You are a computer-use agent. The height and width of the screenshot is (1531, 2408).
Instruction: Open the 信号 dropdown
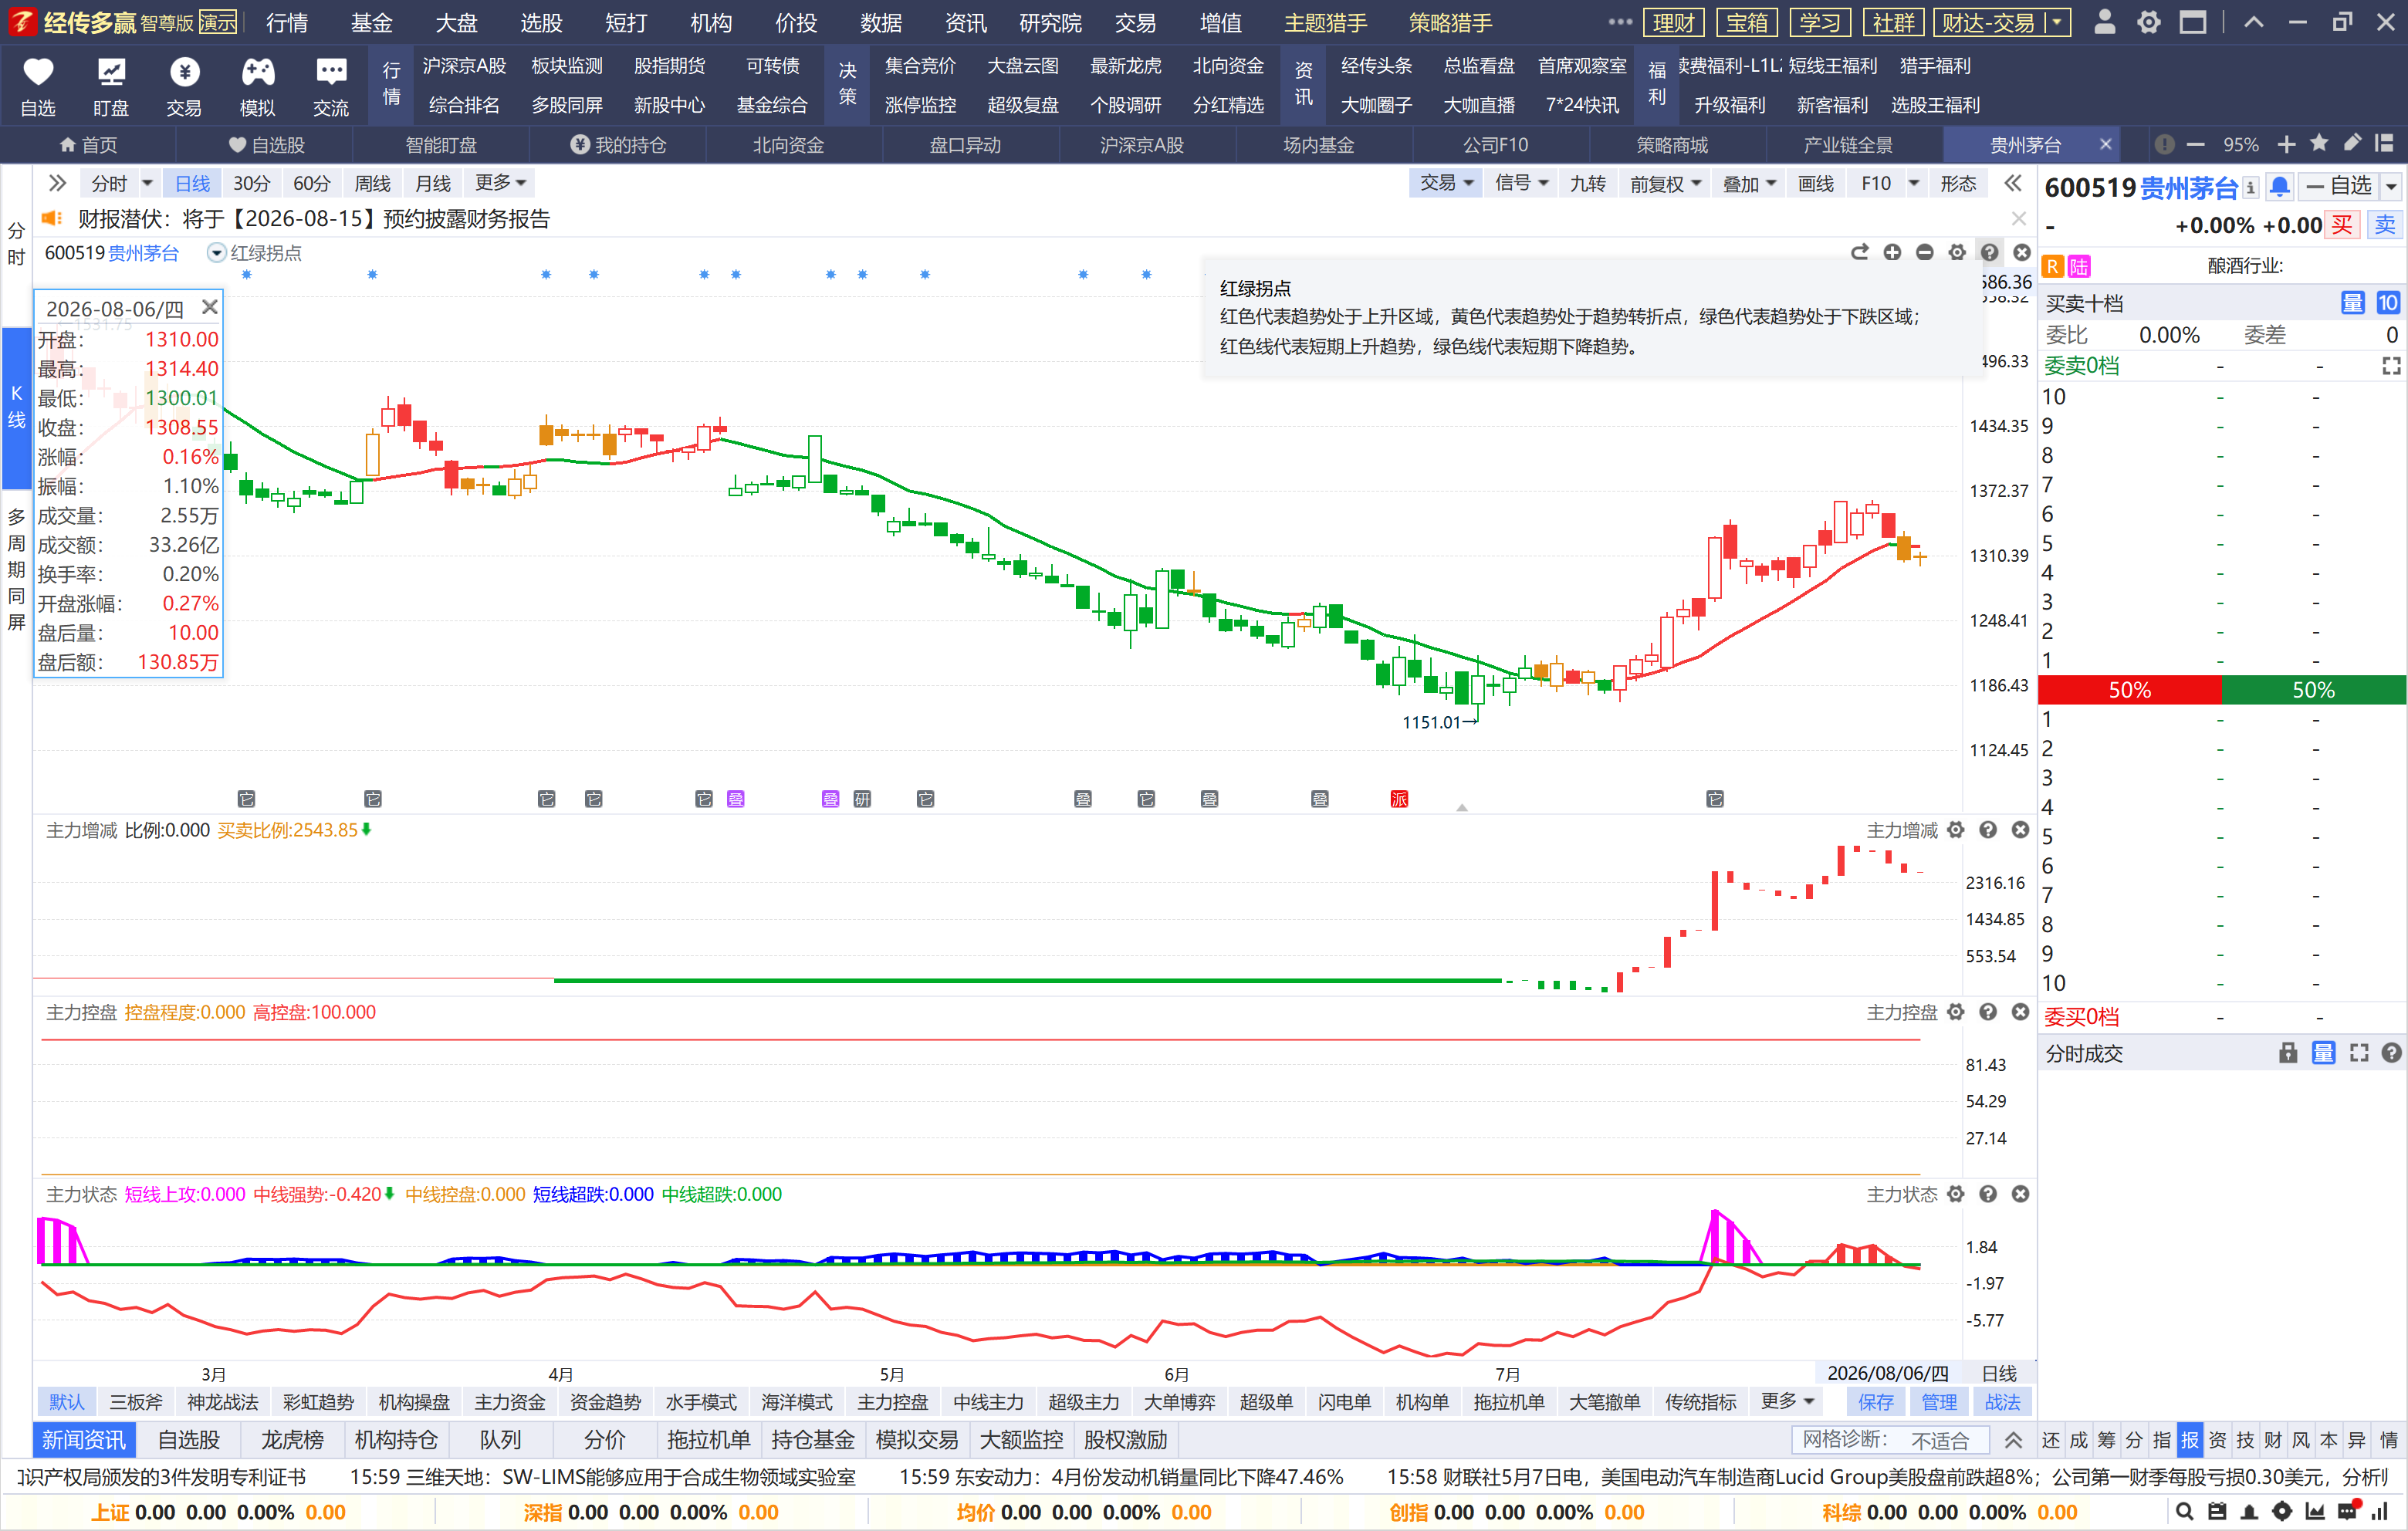1521,183
